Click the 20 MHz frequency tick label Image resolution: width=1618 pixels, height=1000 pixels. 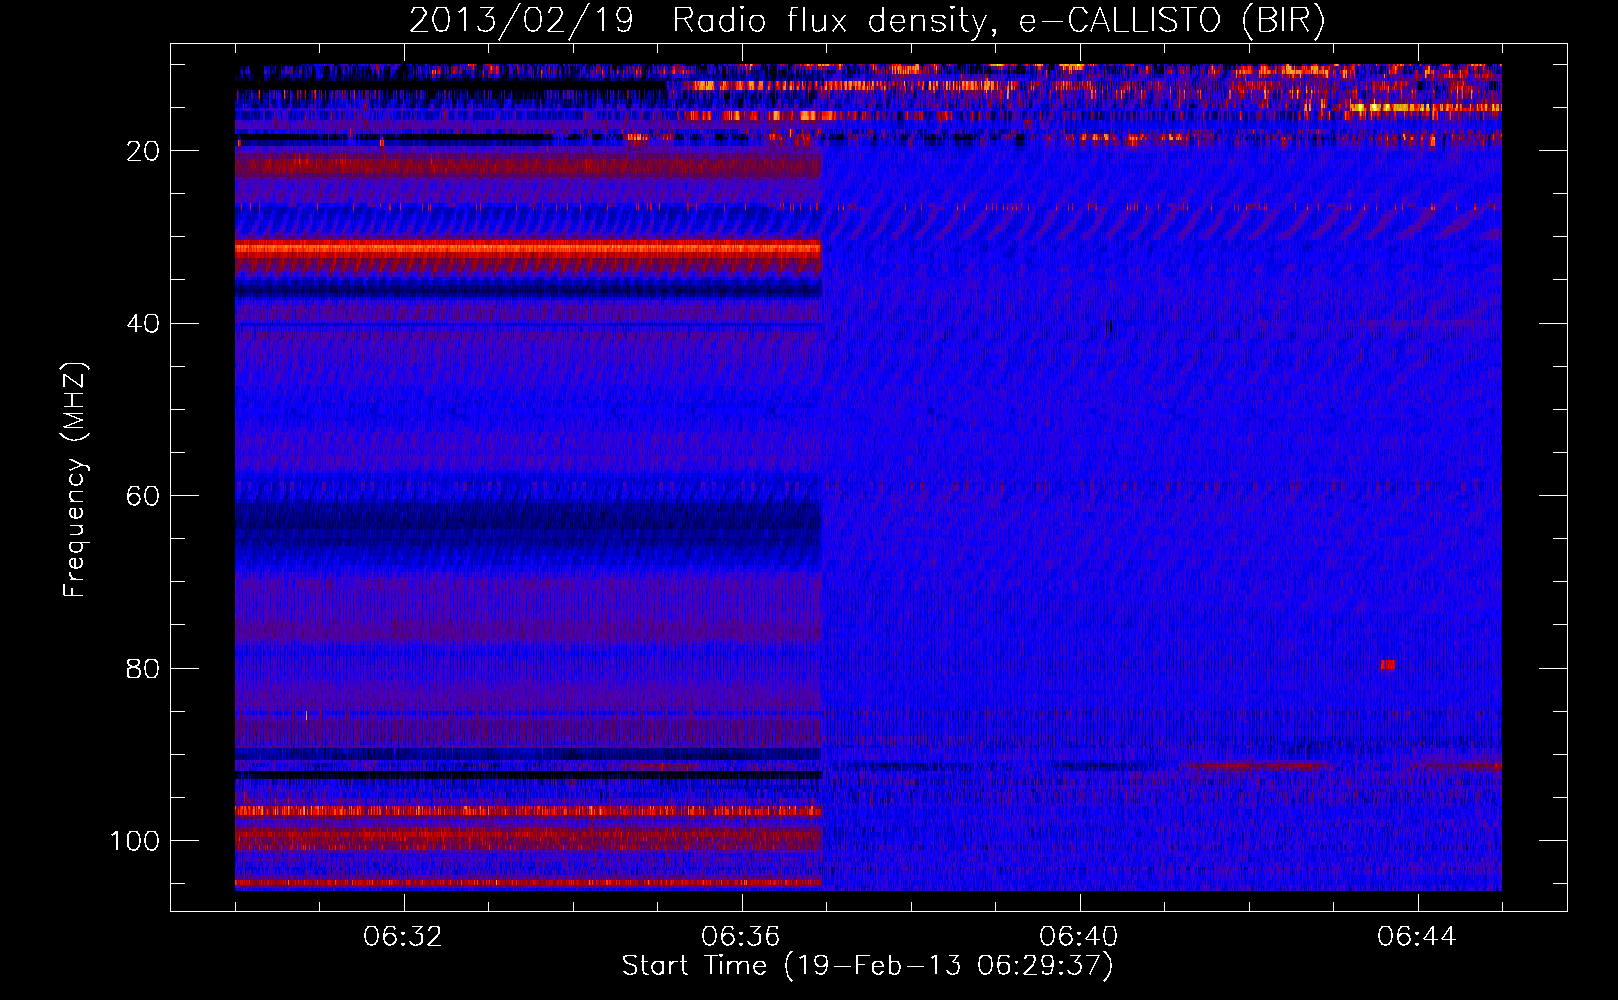(144, 151)
